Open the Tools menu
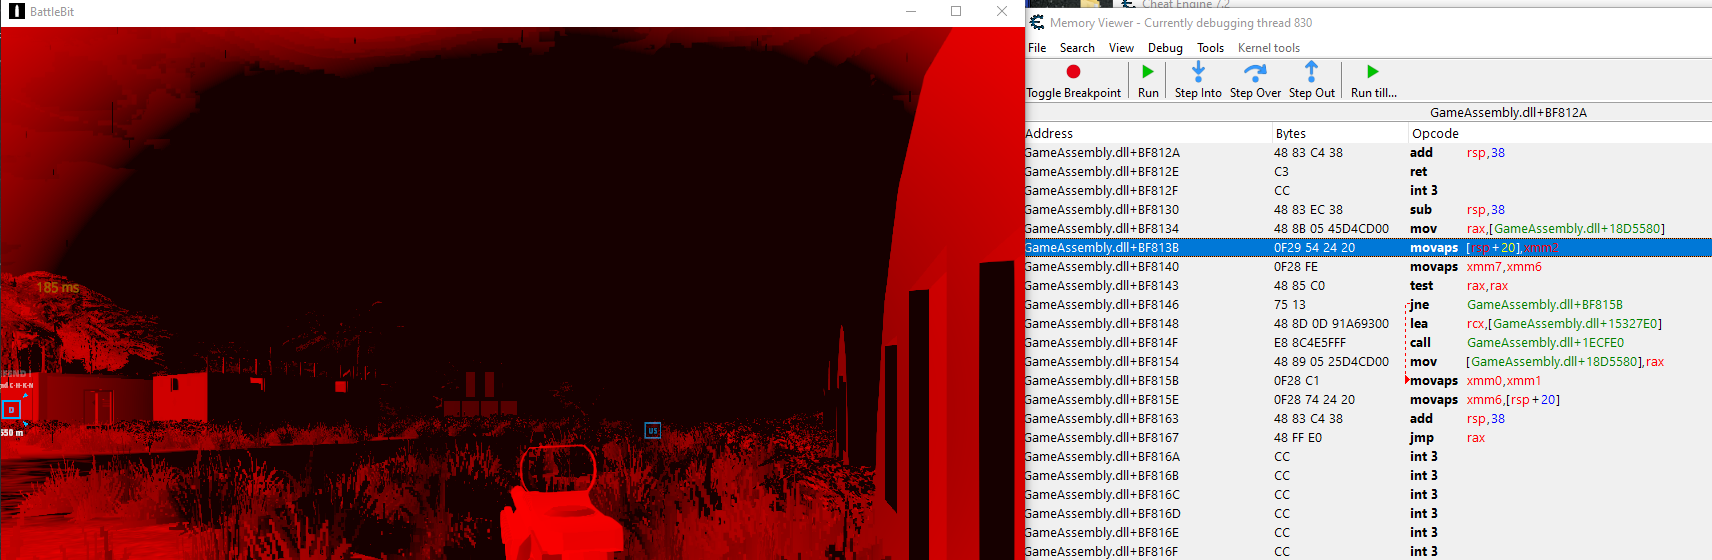Screen dimensions: 1712x560 1210,48
